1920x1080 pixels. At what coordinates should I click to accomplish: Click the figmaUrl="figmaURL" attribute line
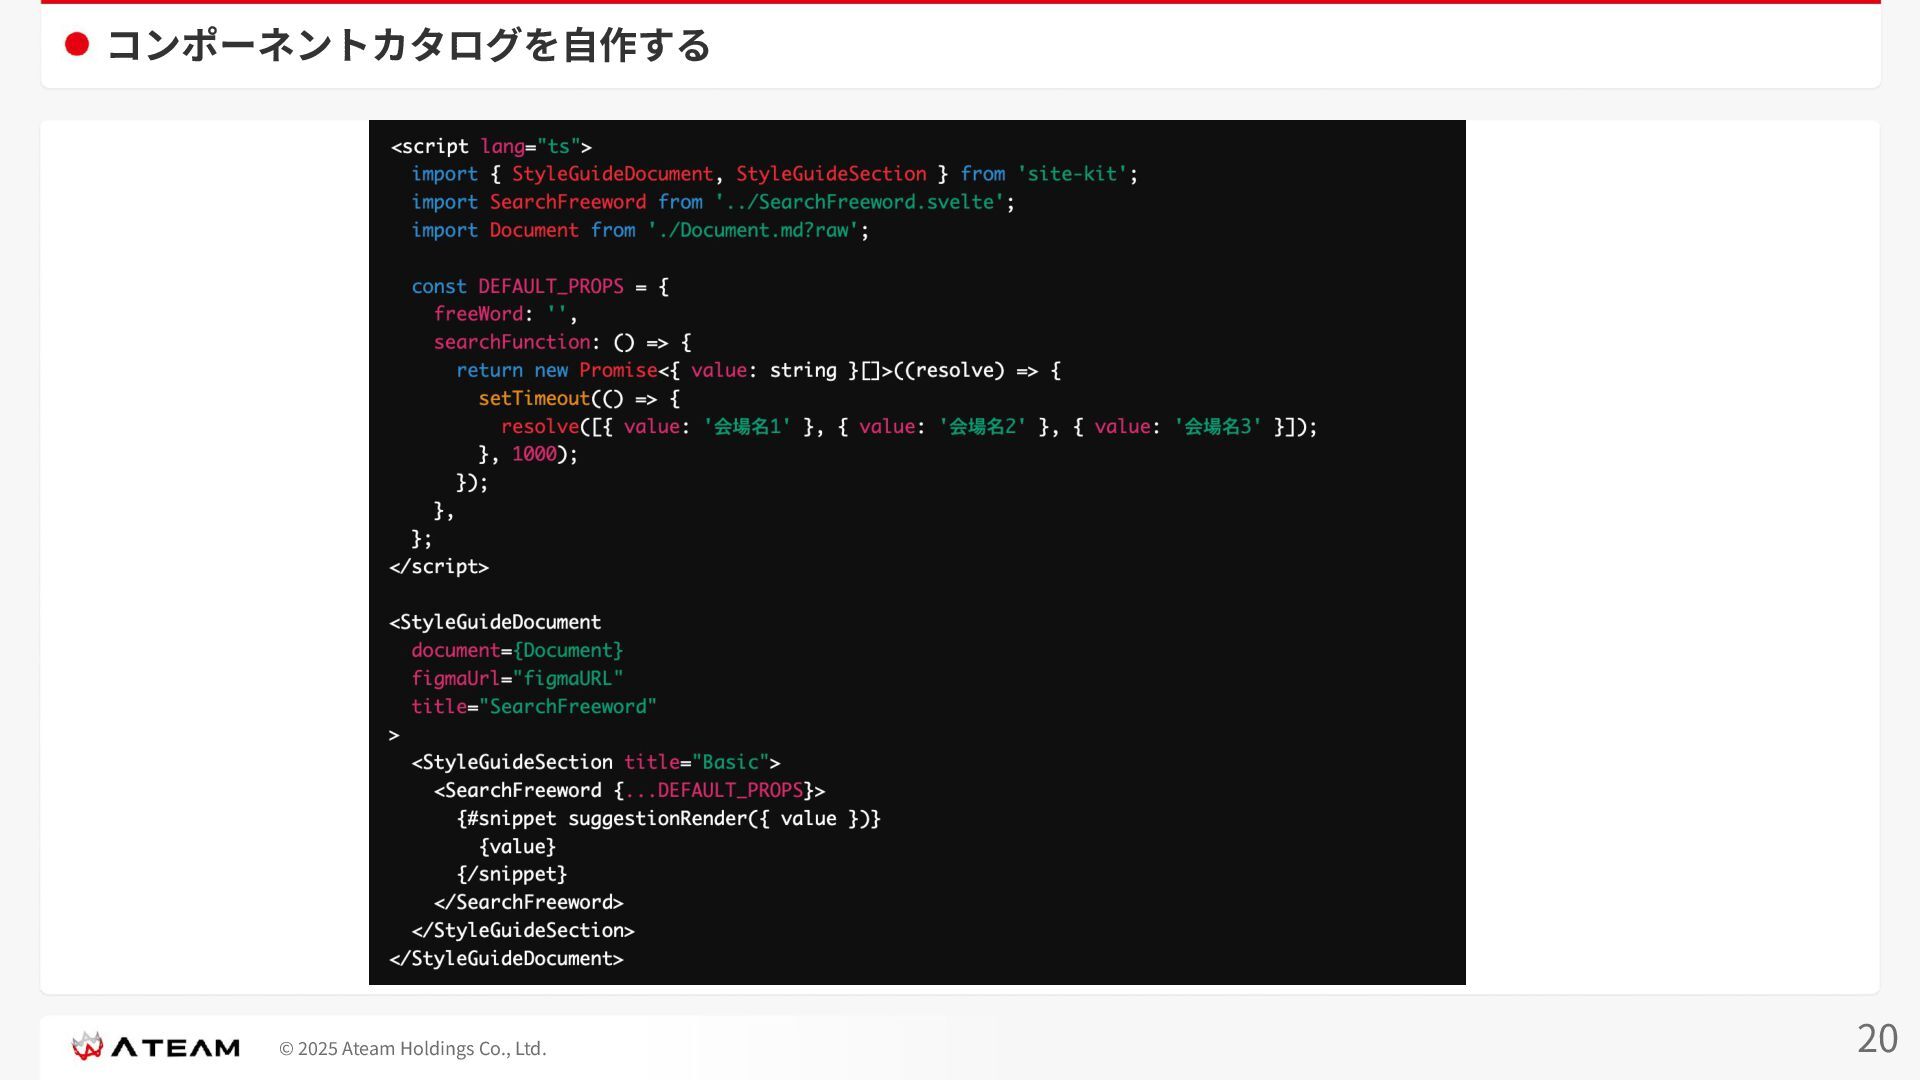click(517, 678)
